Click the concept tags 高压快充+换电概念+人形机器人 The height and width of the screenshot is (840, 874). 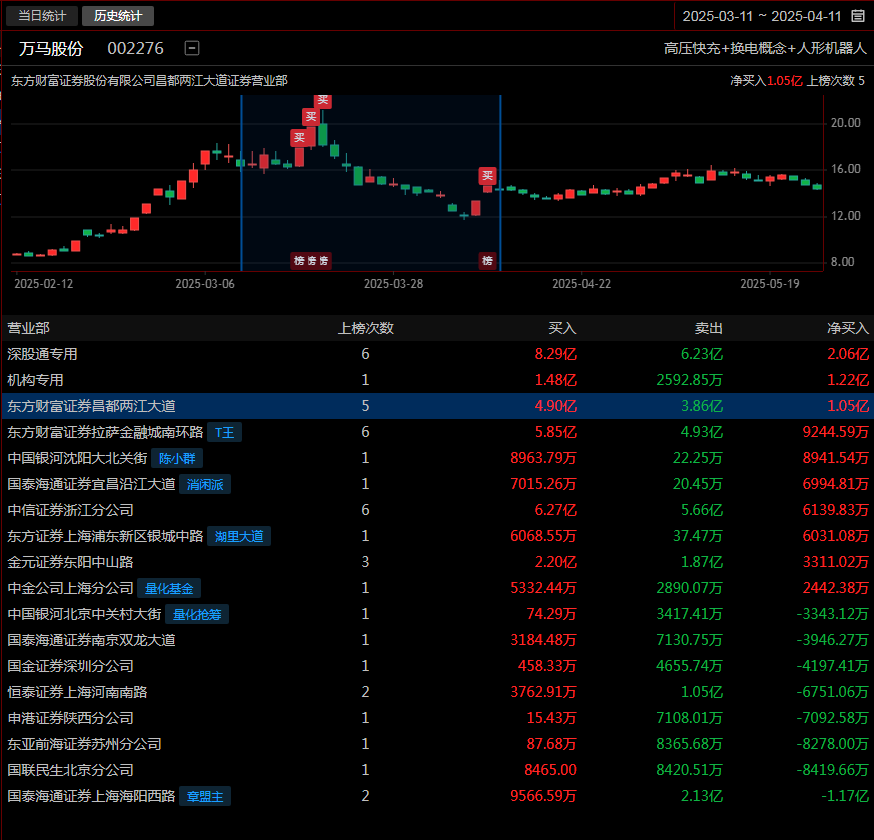click(x=765, y=48)
